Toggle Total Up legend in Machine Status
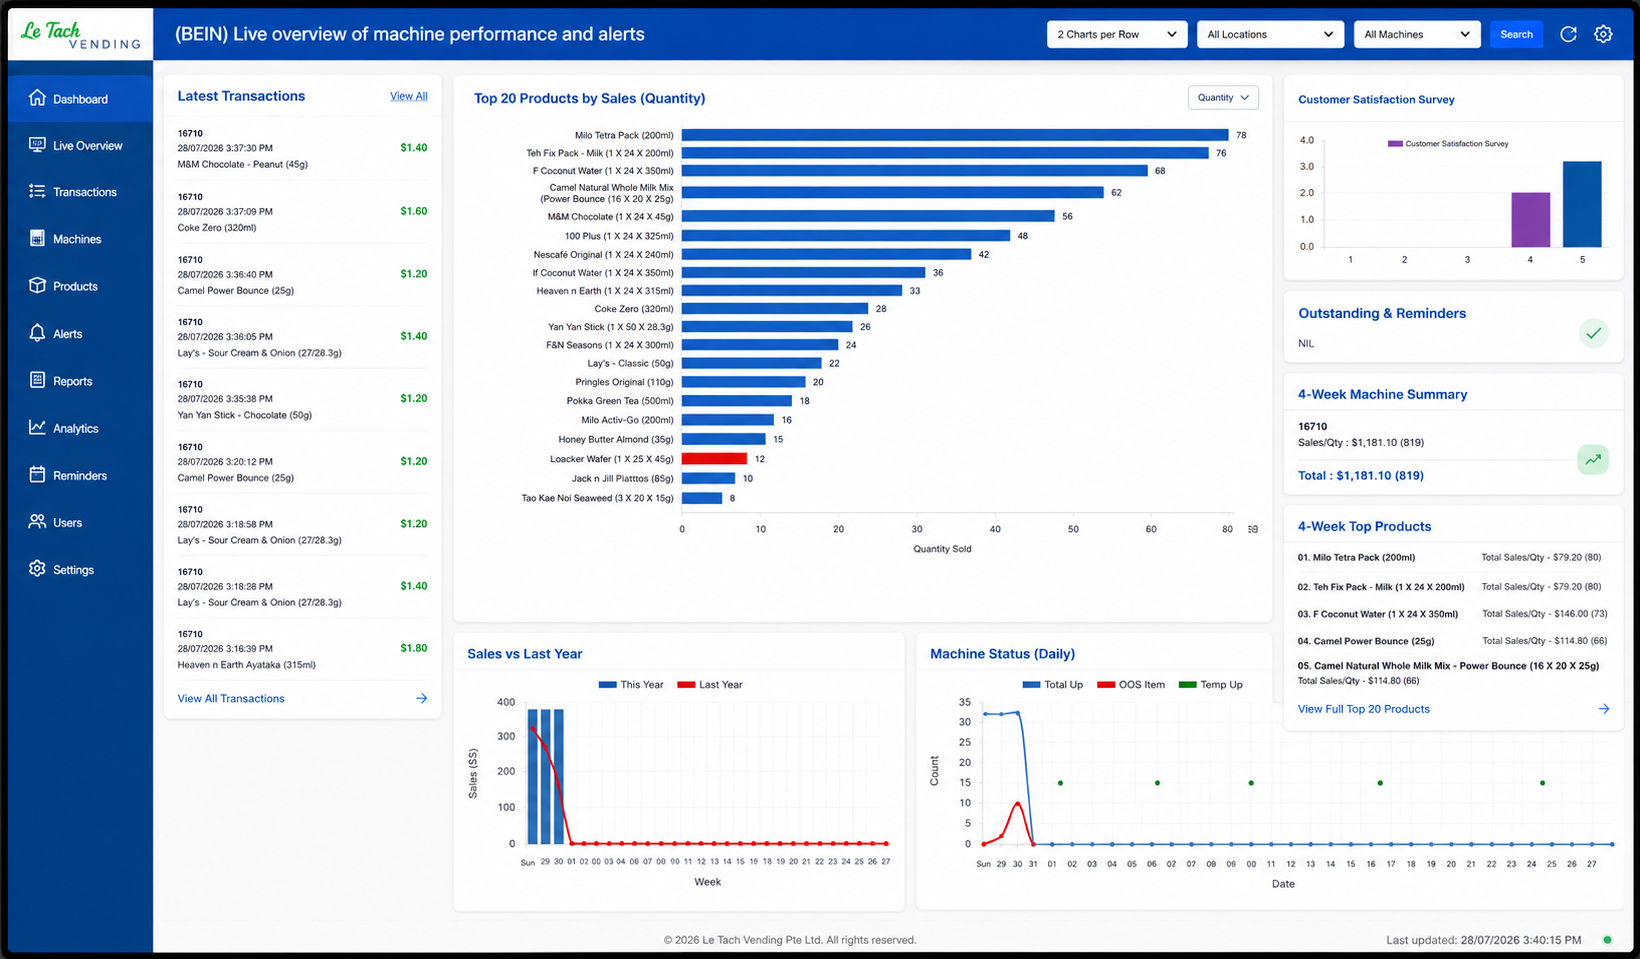The height and width of the screenshot is (959, 1640). [x=1053, y=685]
